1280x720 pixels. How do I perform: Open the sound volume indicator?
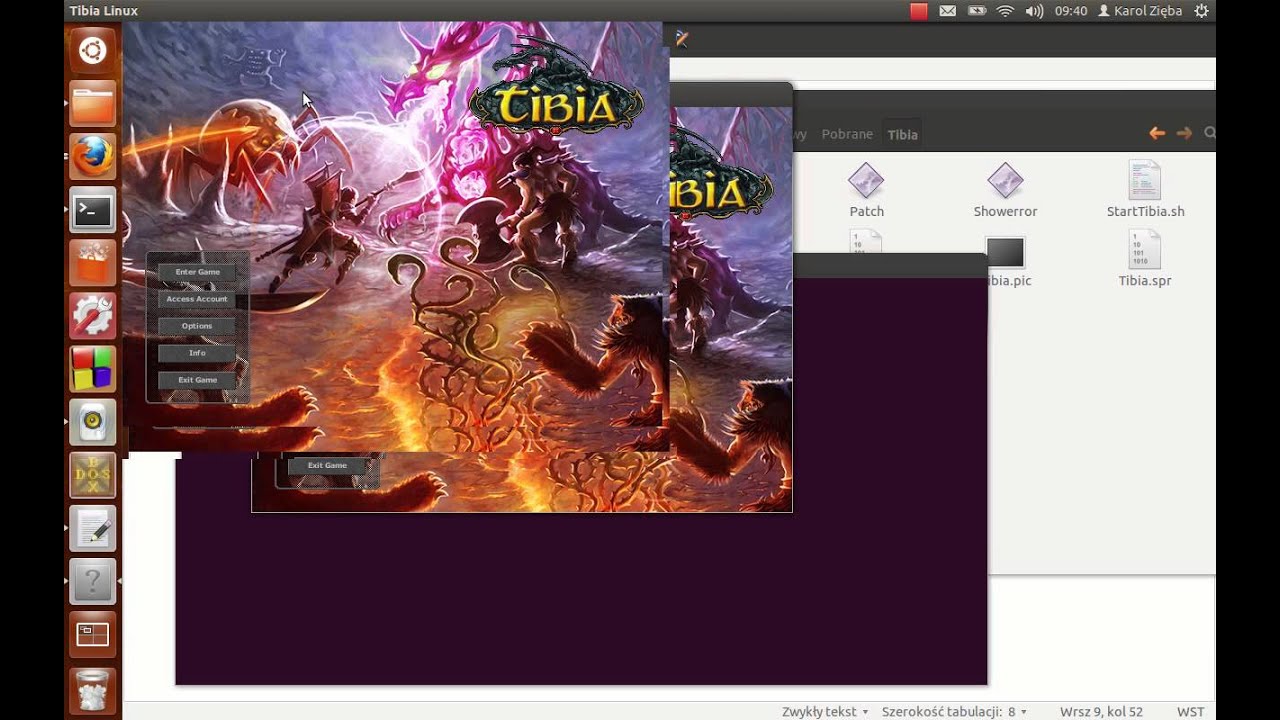coord(1034,11)
